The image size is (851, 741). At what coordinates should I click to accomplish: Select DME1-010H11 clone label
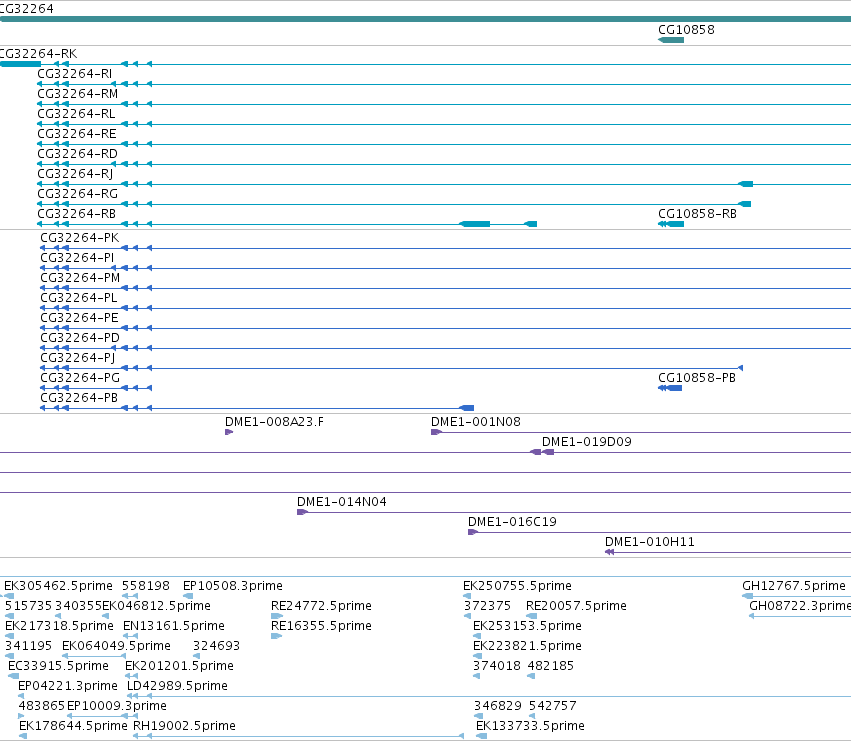point(650,542)
